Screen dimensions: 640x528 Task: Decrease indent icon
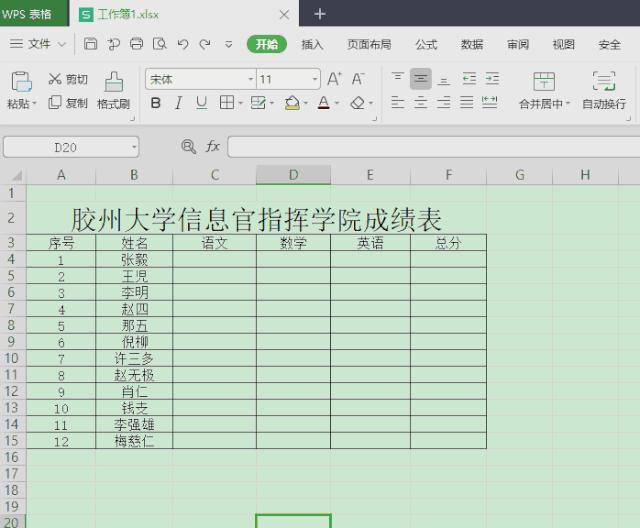[469, 78]
